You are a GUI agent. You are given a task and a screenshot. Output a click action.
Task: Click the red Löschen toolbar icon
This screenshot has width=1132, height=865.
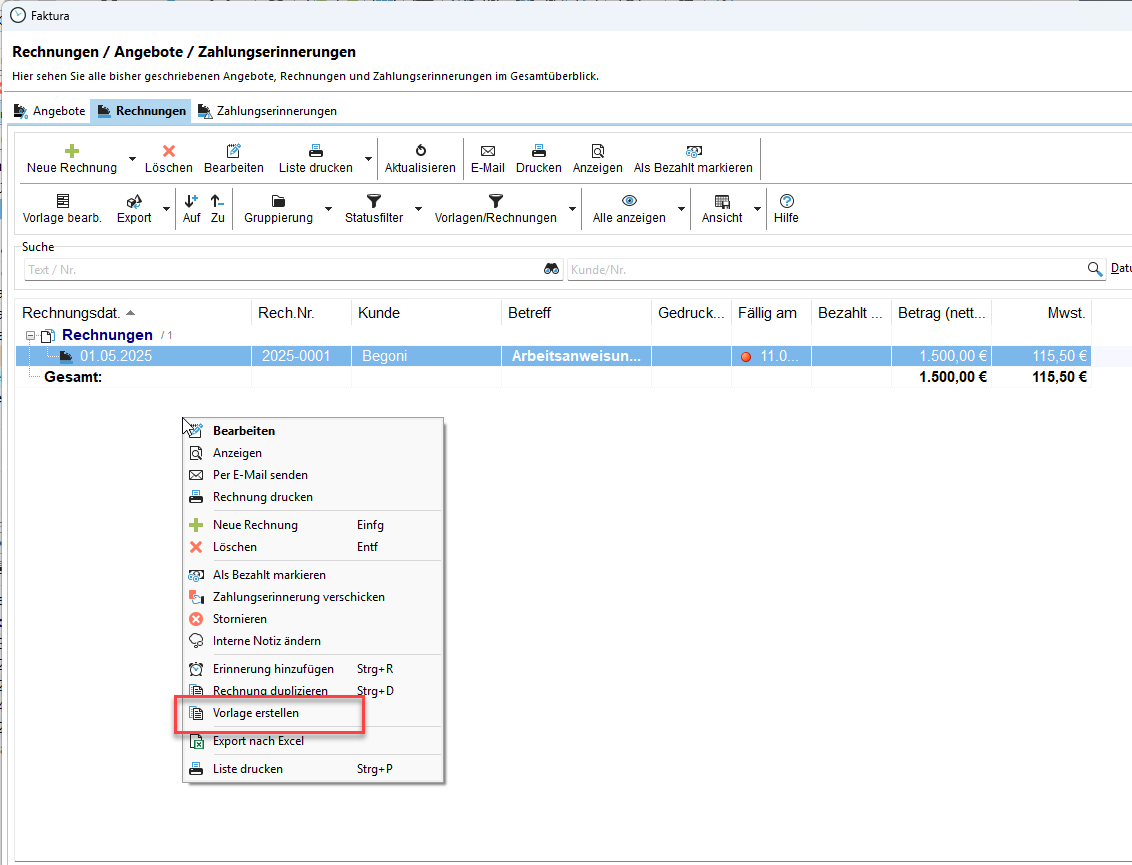(x=169, y=151)
